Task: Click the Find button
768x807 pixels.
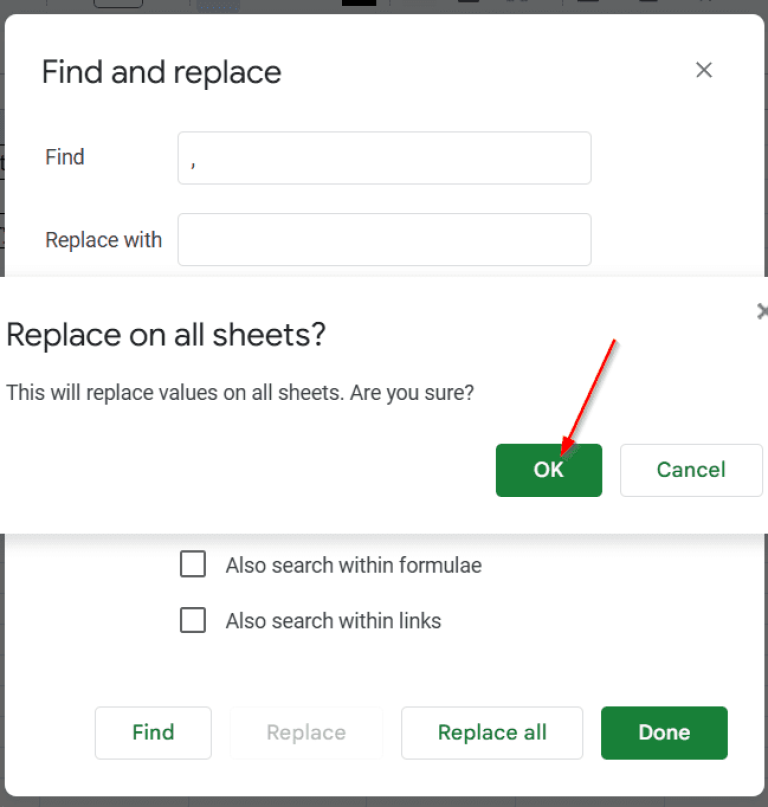Action: [x=152, y=733]
